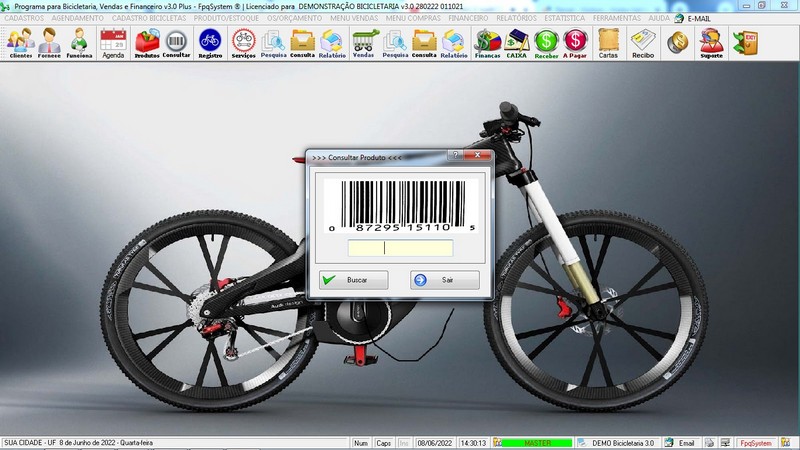Open the Funciona employees icon
Viewport: 800px width, 450px height.
[79, 43]
